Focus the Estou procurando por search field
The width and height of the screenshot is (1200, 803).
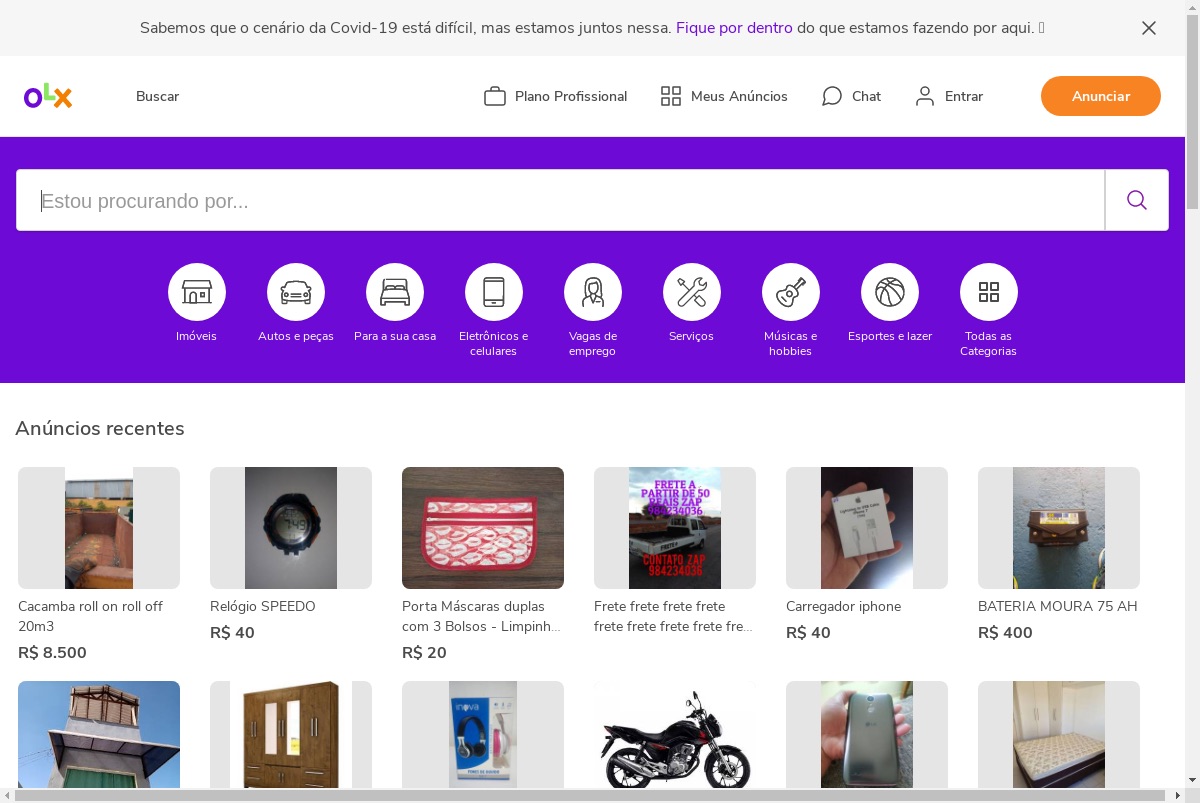560,200
